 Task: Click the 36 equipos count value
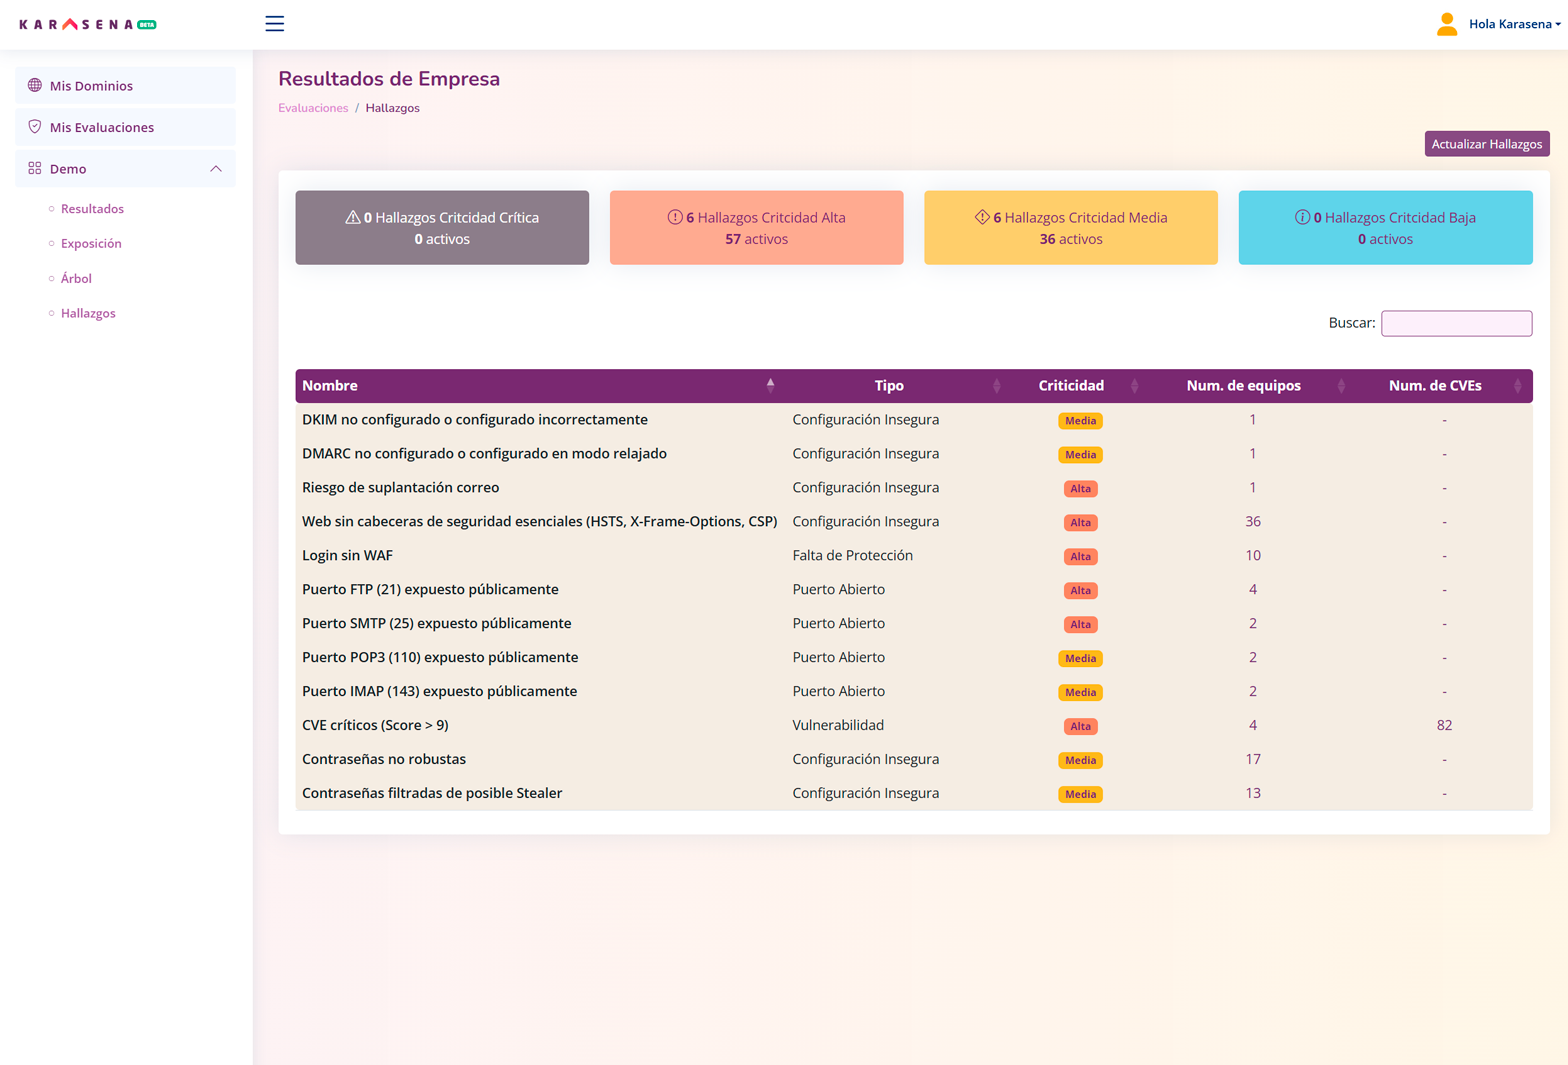(1253, 522)
